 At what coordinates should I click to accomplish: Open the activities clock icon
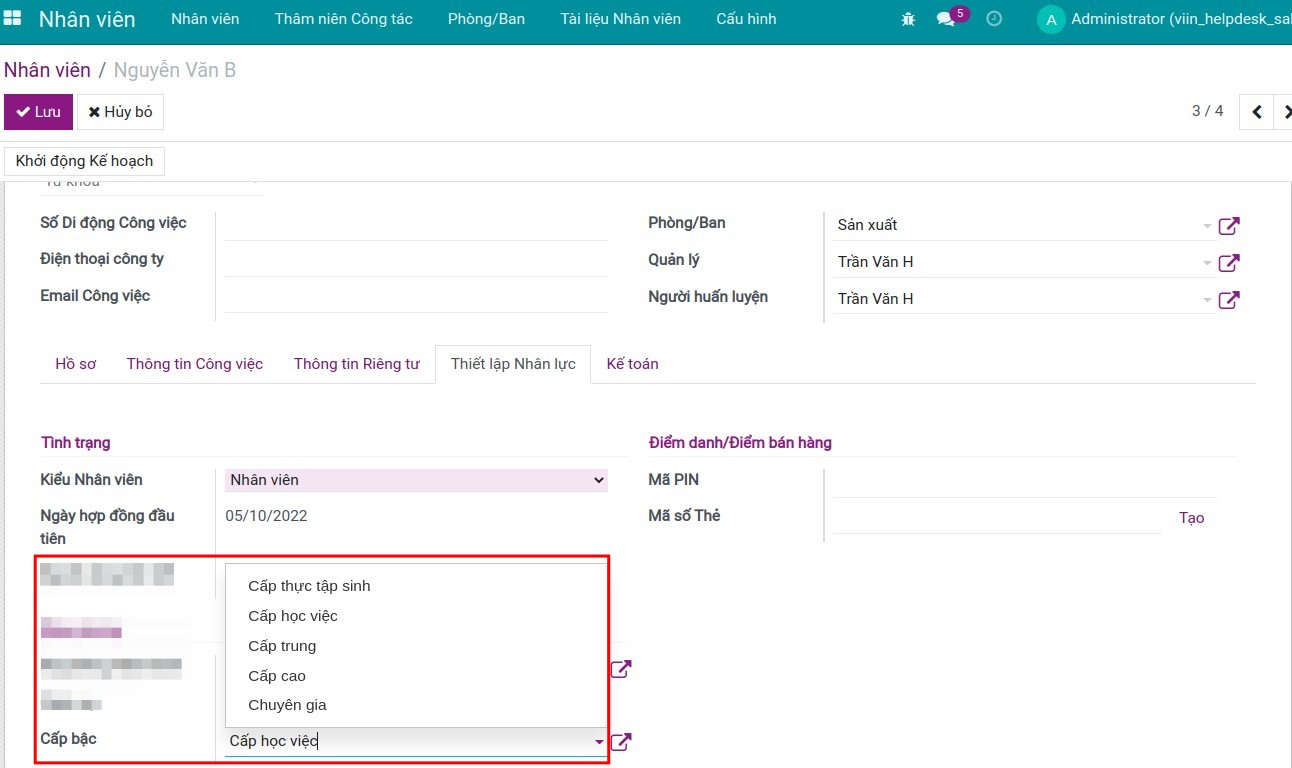point(994,19)
